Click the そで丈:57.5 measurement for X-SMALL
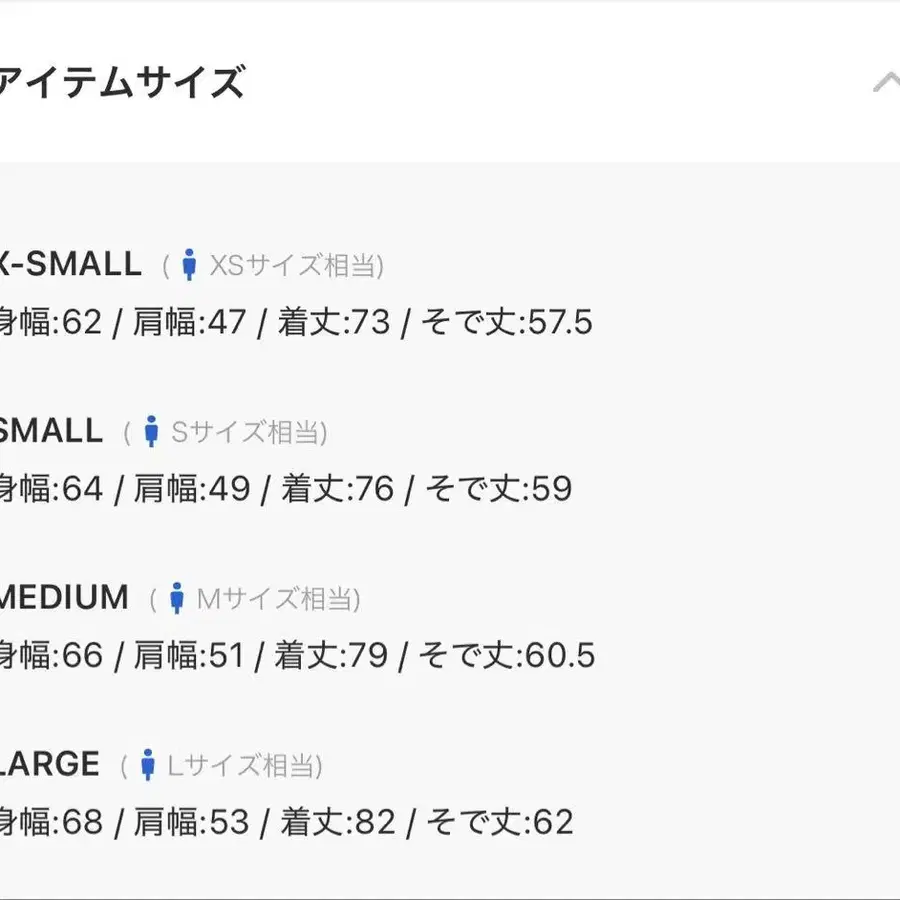 [507, 323]
